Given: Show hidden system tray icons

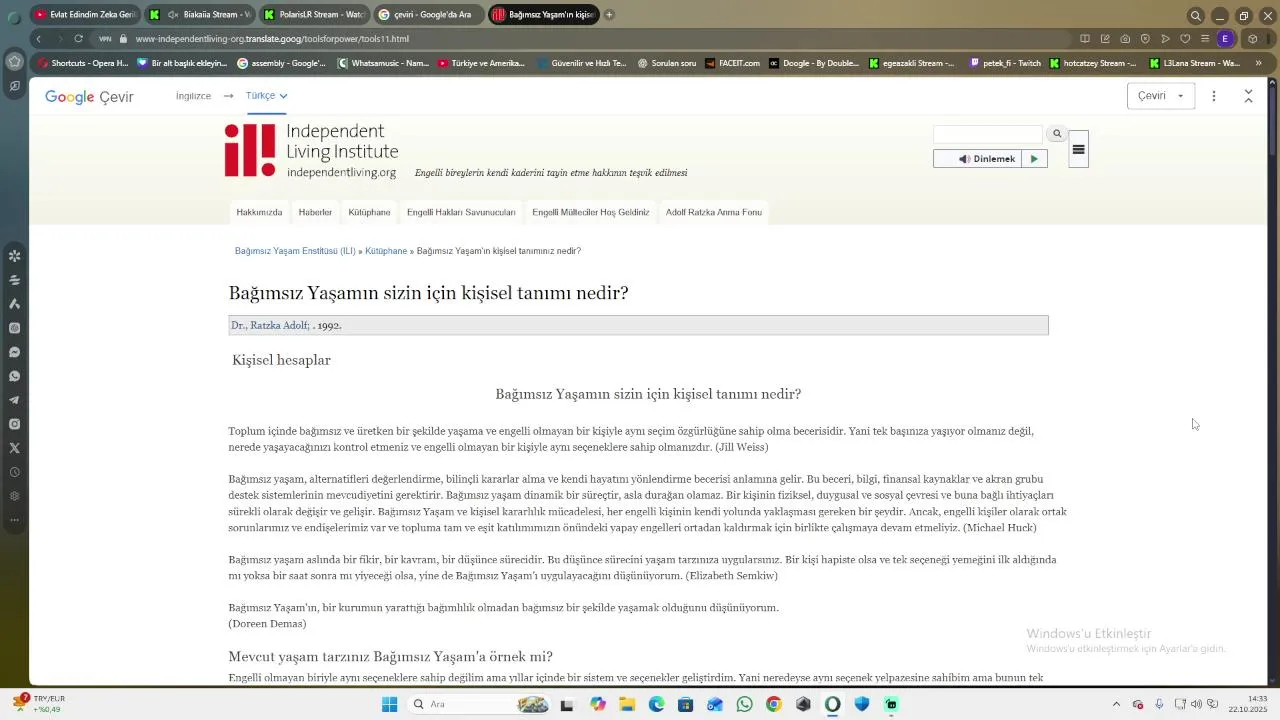Looking at the screenshot, I should 1116,704.
